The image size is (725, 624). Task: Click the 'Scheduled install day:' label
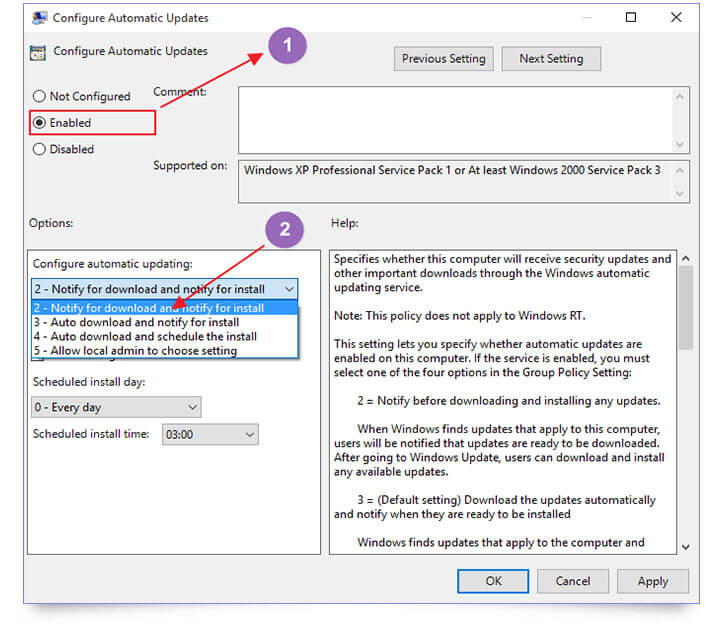click(x=89, y=382)
